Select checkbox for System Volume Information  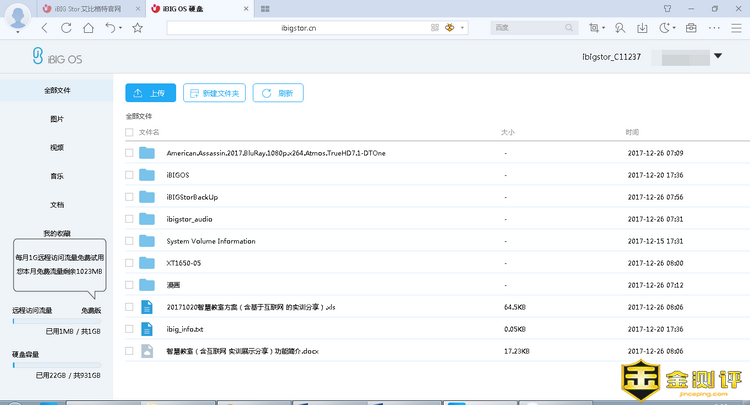pos(129,241)
